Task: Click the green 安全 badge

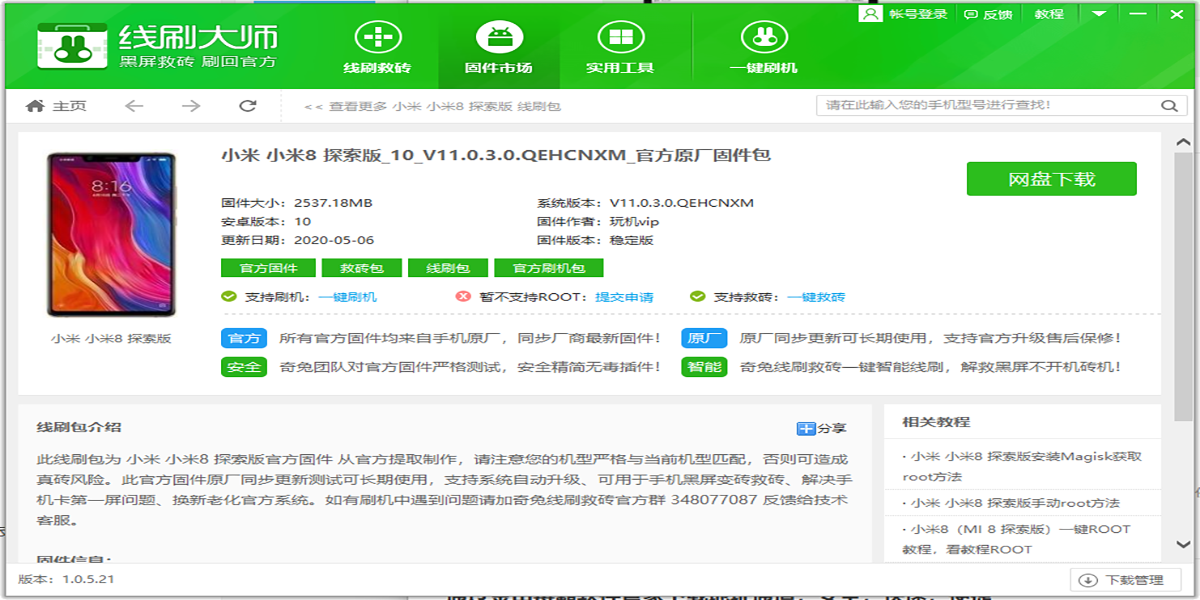Action: pos(244,367)
